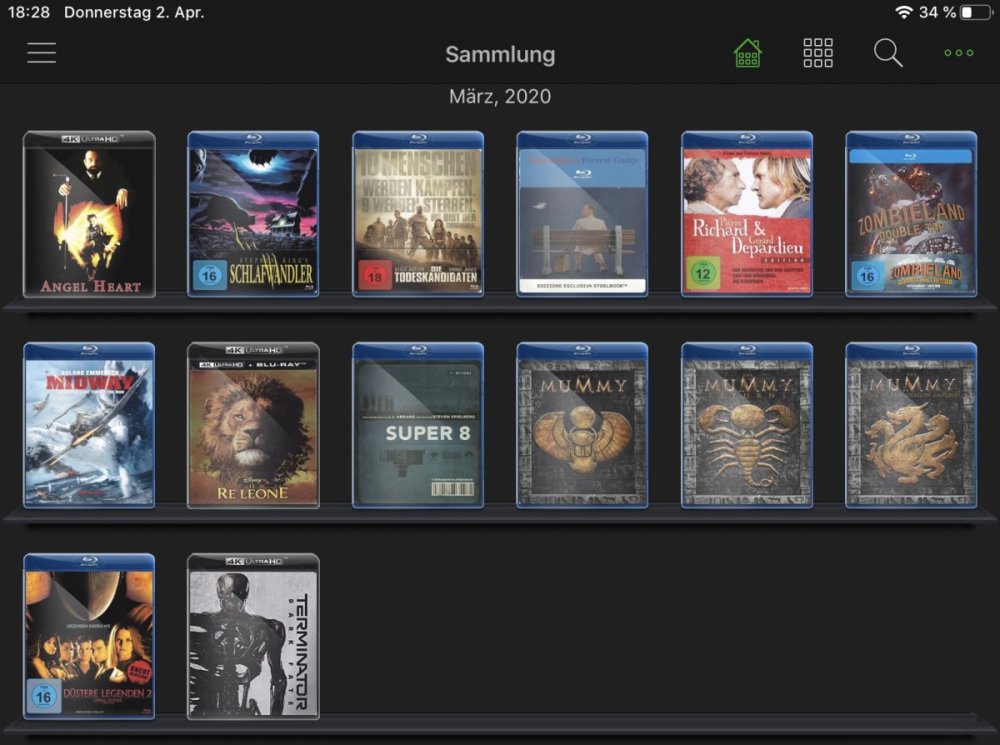Tap the Wi-Fi status icon

903,12
